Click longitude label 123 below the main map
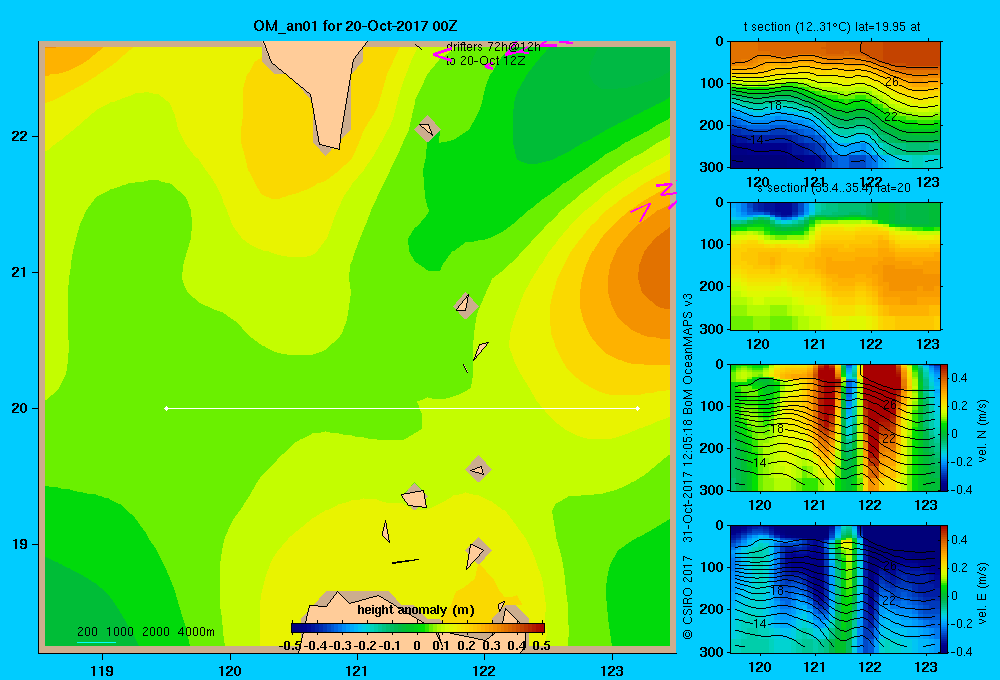This screenshot has width=1000, height=680. tap(612, 670)
